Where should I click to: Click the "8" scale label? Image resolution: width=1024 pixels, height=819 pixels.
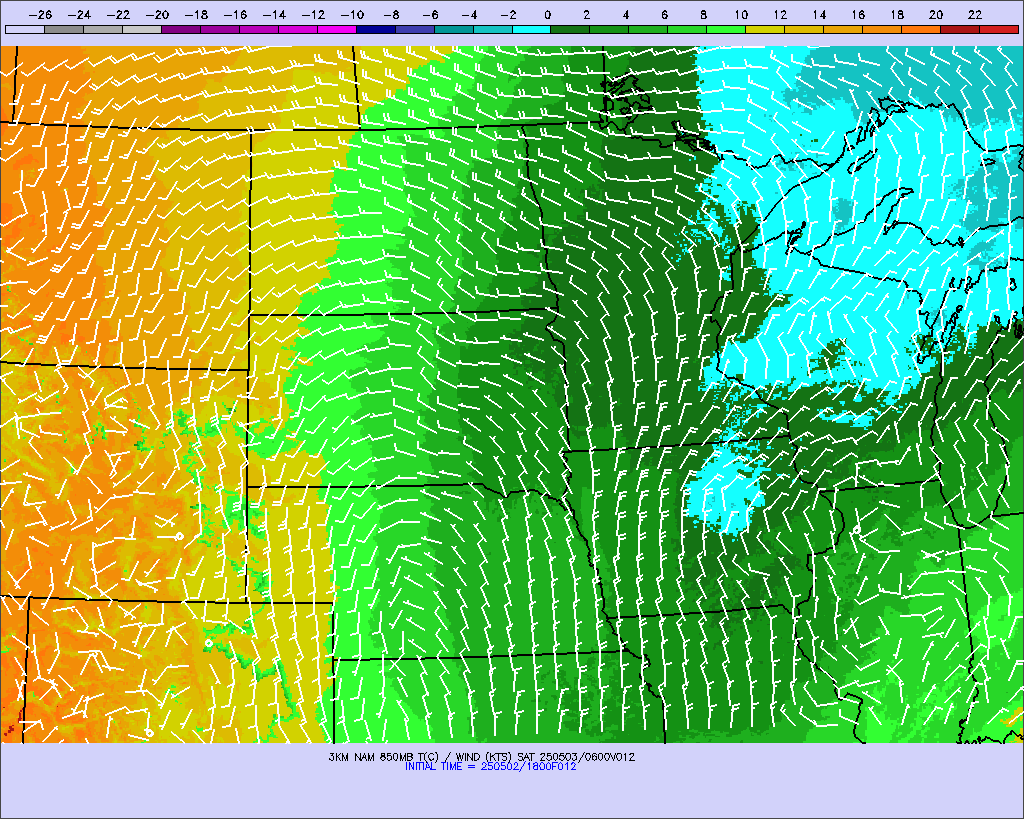[x=703, y=14]
